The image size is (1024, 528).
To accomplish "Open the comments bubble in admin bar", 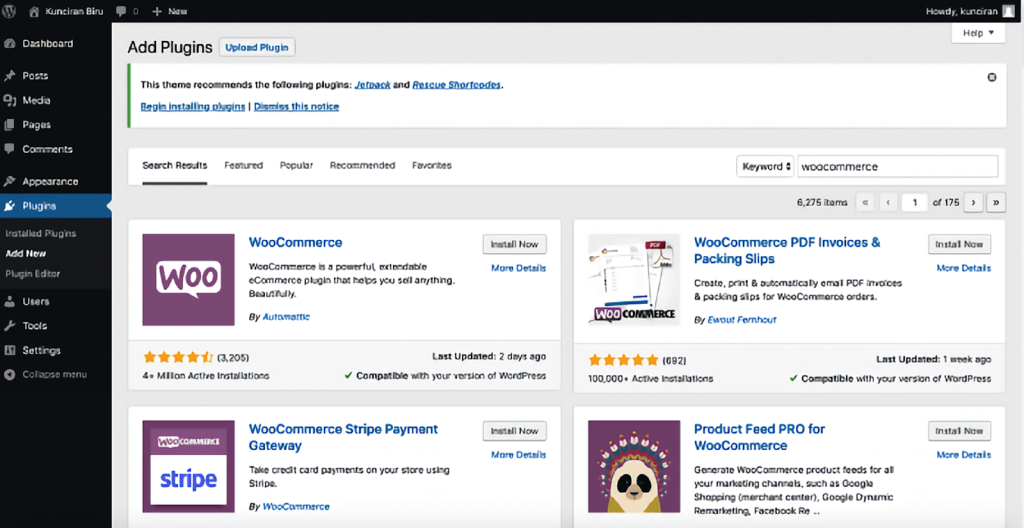I will 121,11.
